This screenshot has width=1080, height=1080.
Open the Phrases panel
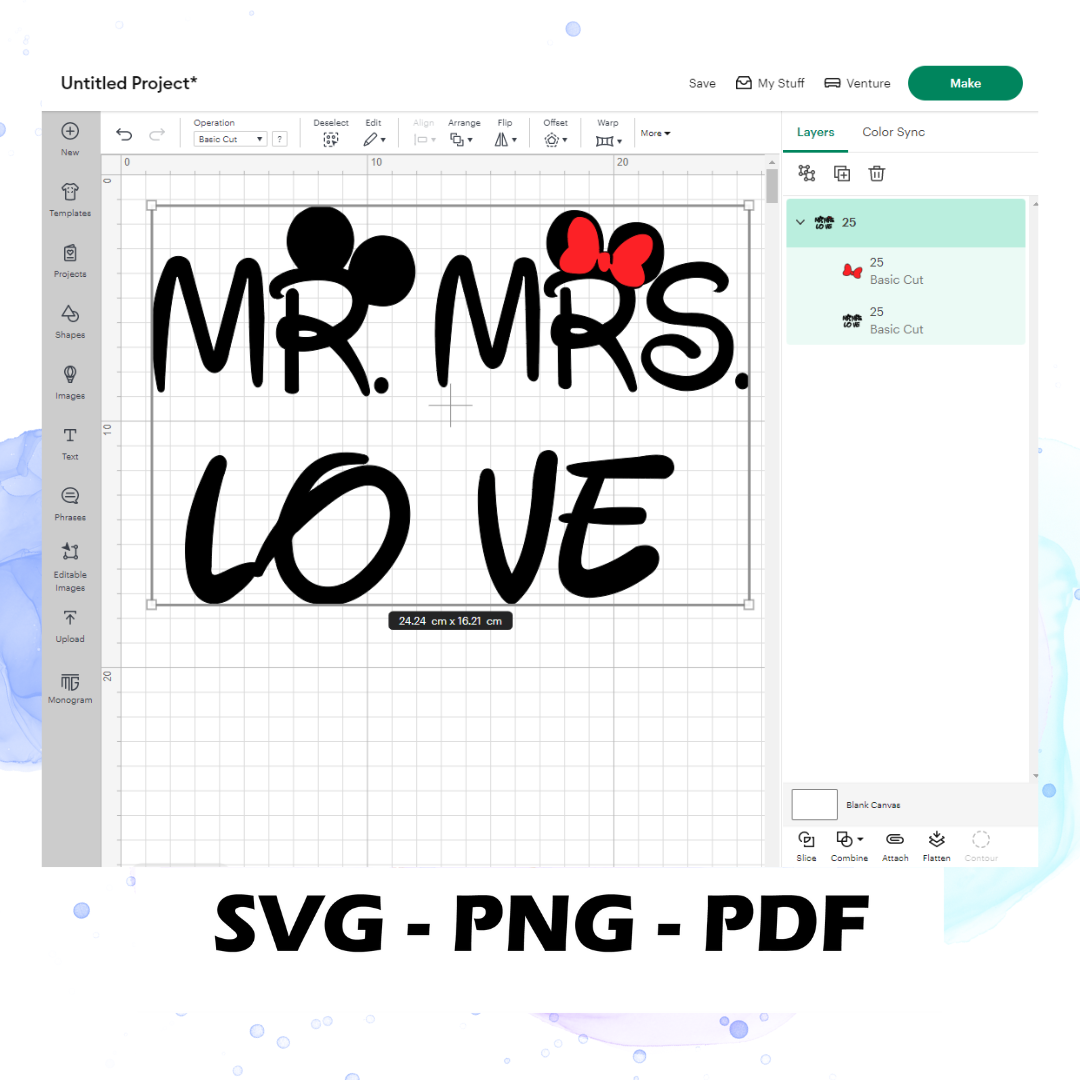[x=70, y=504]
